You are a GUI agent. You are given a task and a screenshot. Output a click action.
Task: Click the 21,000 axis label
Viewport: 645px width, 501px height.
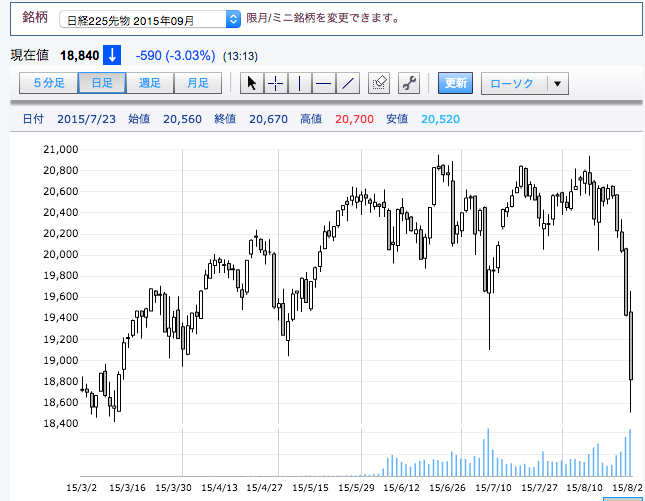point(60,149)
